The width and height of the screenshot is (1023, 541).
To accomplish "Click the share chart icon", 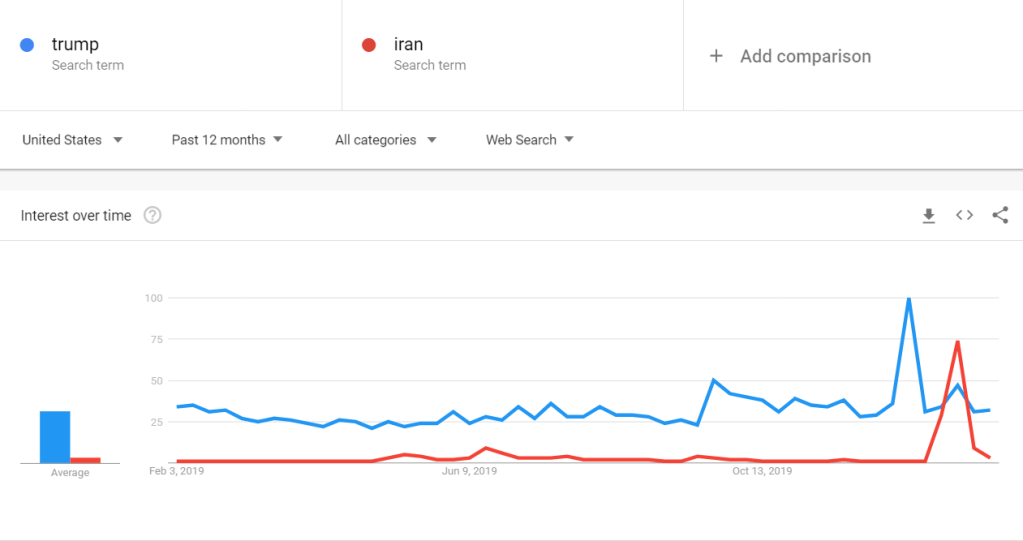I will pos(1000,215).
